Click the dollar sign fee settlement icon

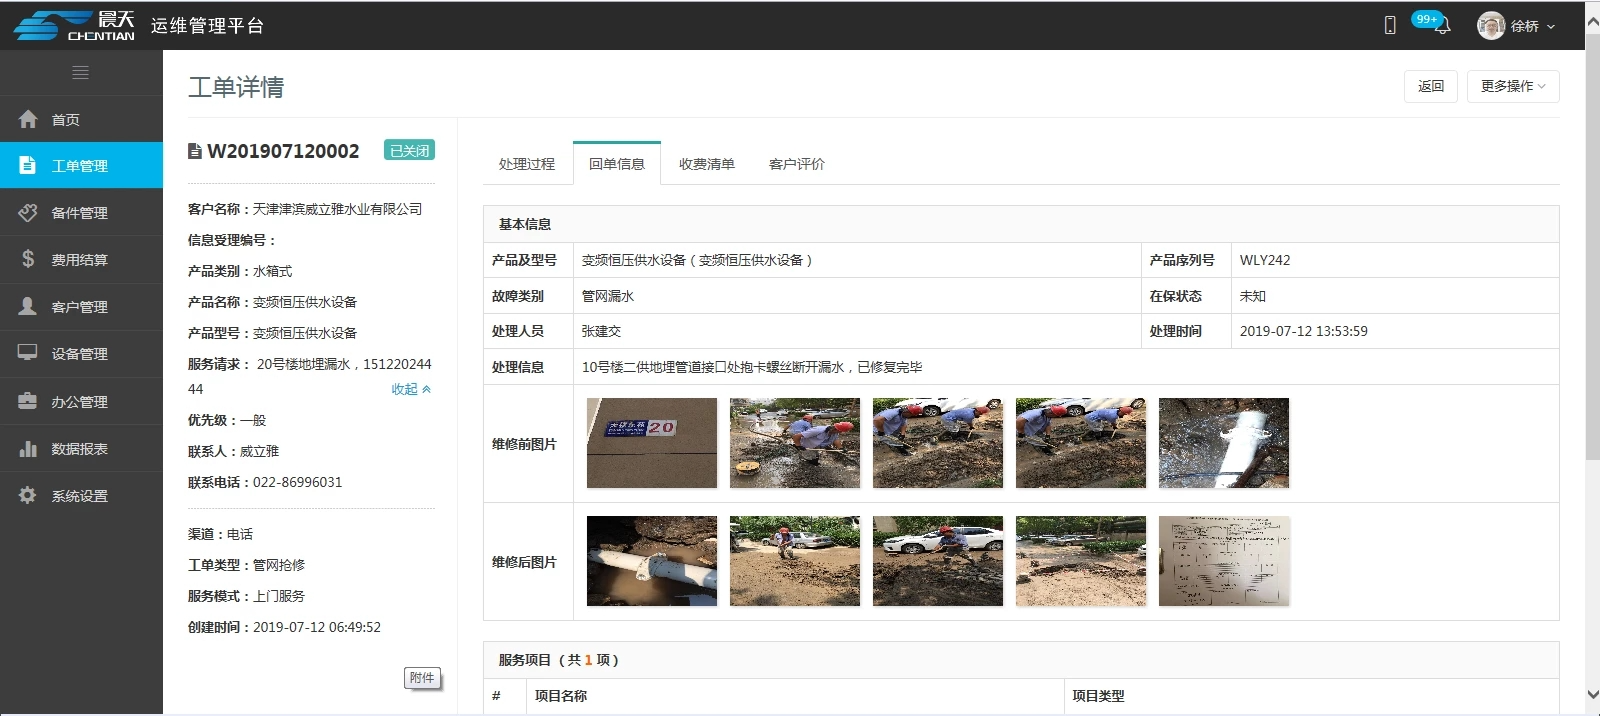point(28,259)
